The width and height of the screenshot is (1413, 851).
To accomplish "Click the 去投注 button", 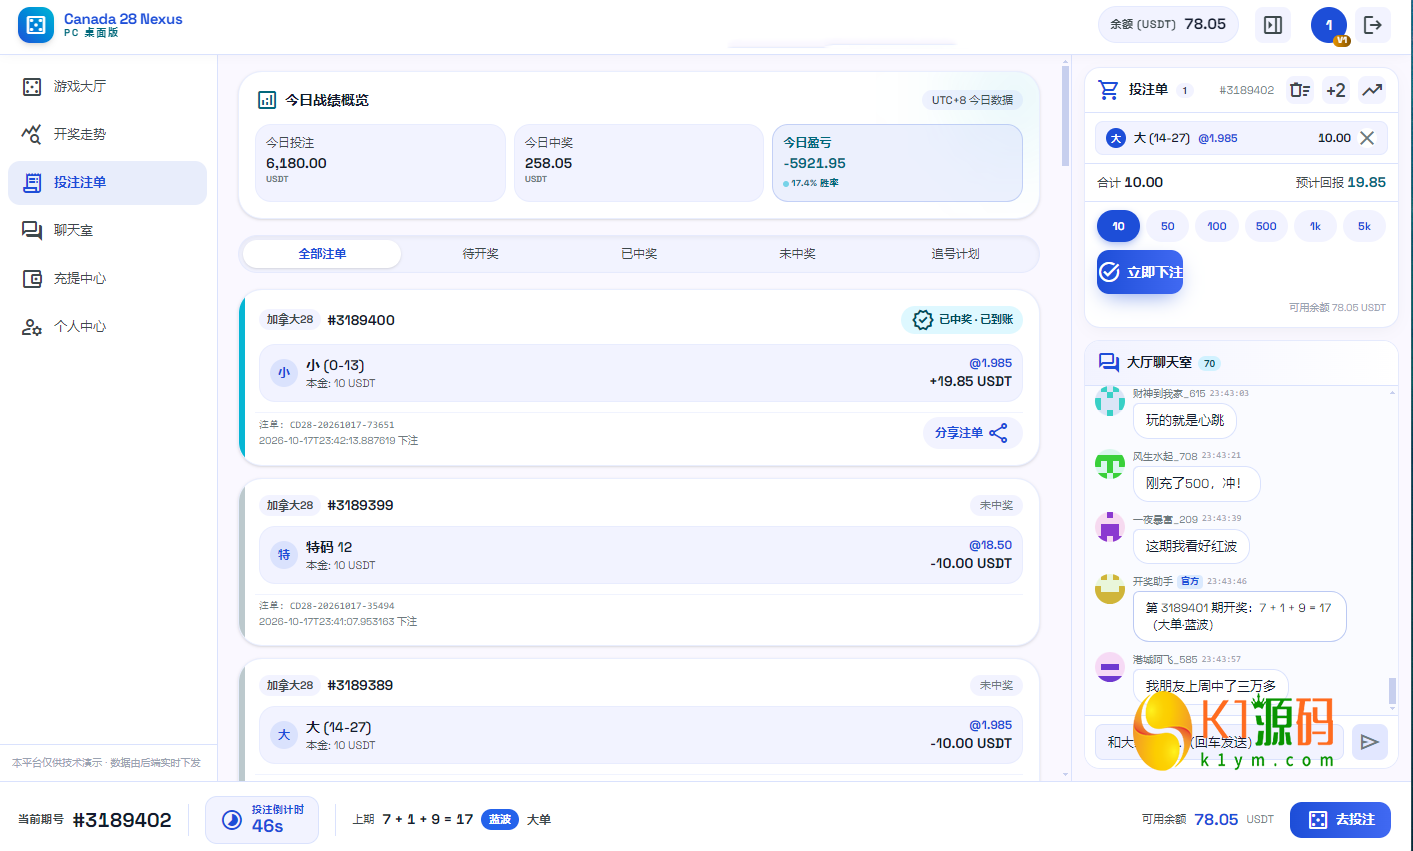I will click(1340, 820).
